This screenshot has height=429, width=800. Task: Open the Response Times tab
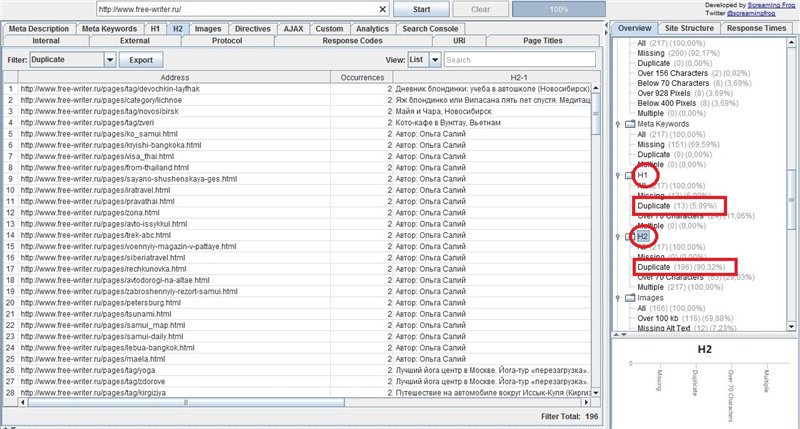click(757, 29)
